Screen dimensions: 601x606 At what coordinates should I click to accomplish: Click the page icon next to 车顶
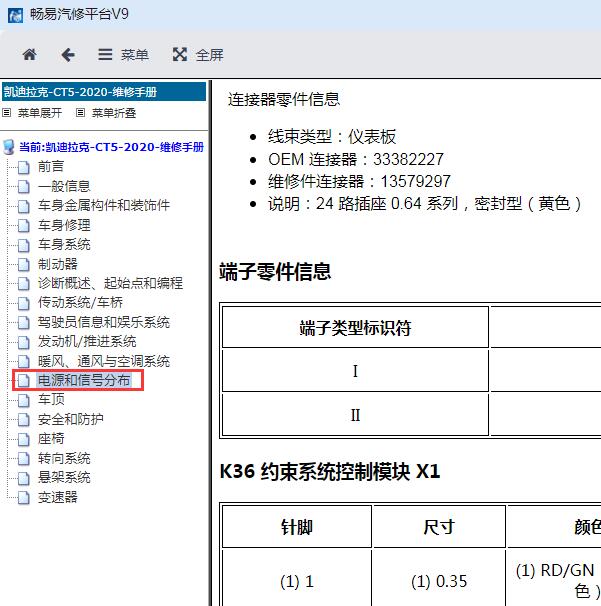coord(24,400)
